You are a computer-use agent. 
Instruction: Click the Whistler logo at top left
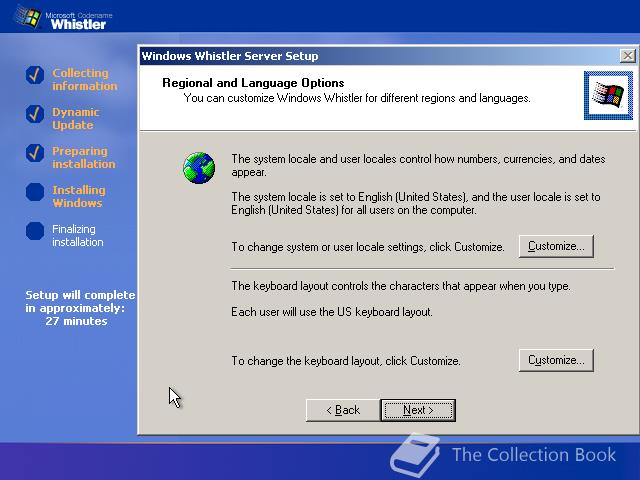(63, 17)
